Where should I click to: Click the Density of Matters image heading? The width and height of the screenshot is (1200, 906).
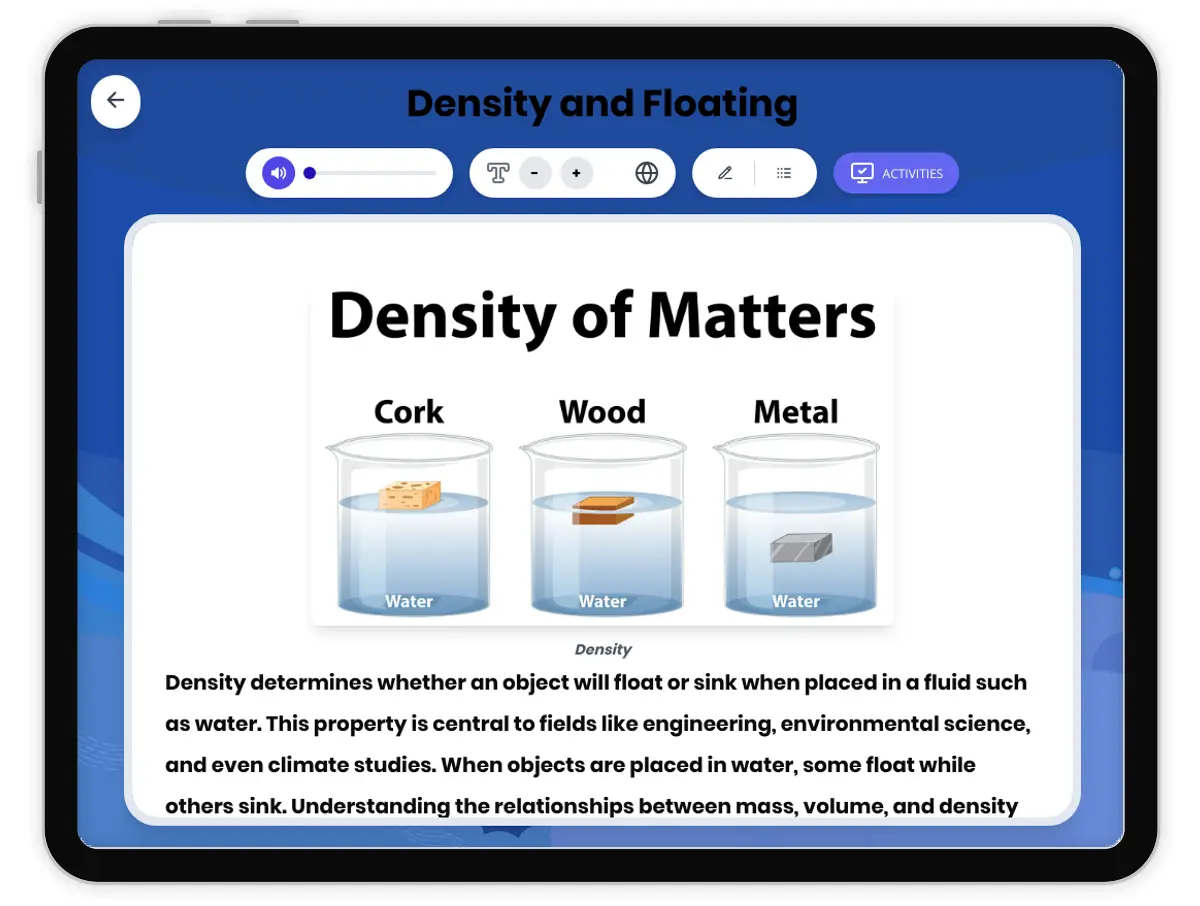[x=602, y=315]
